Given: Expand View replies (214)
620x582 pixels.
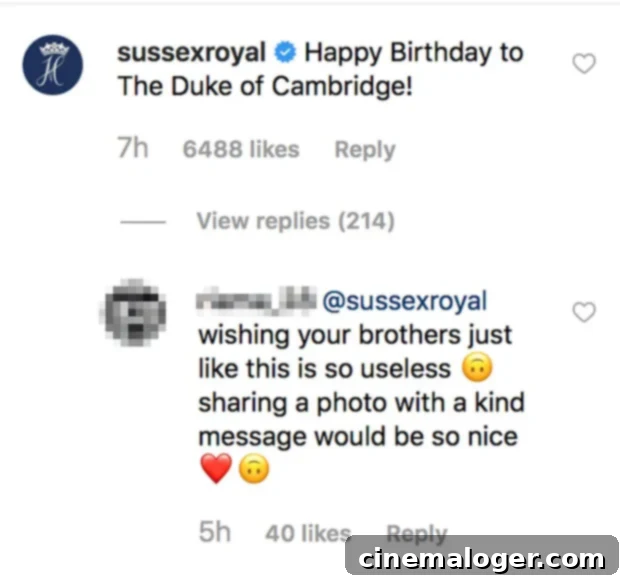Looking at the screenshot, I should [x=296, y=221].
